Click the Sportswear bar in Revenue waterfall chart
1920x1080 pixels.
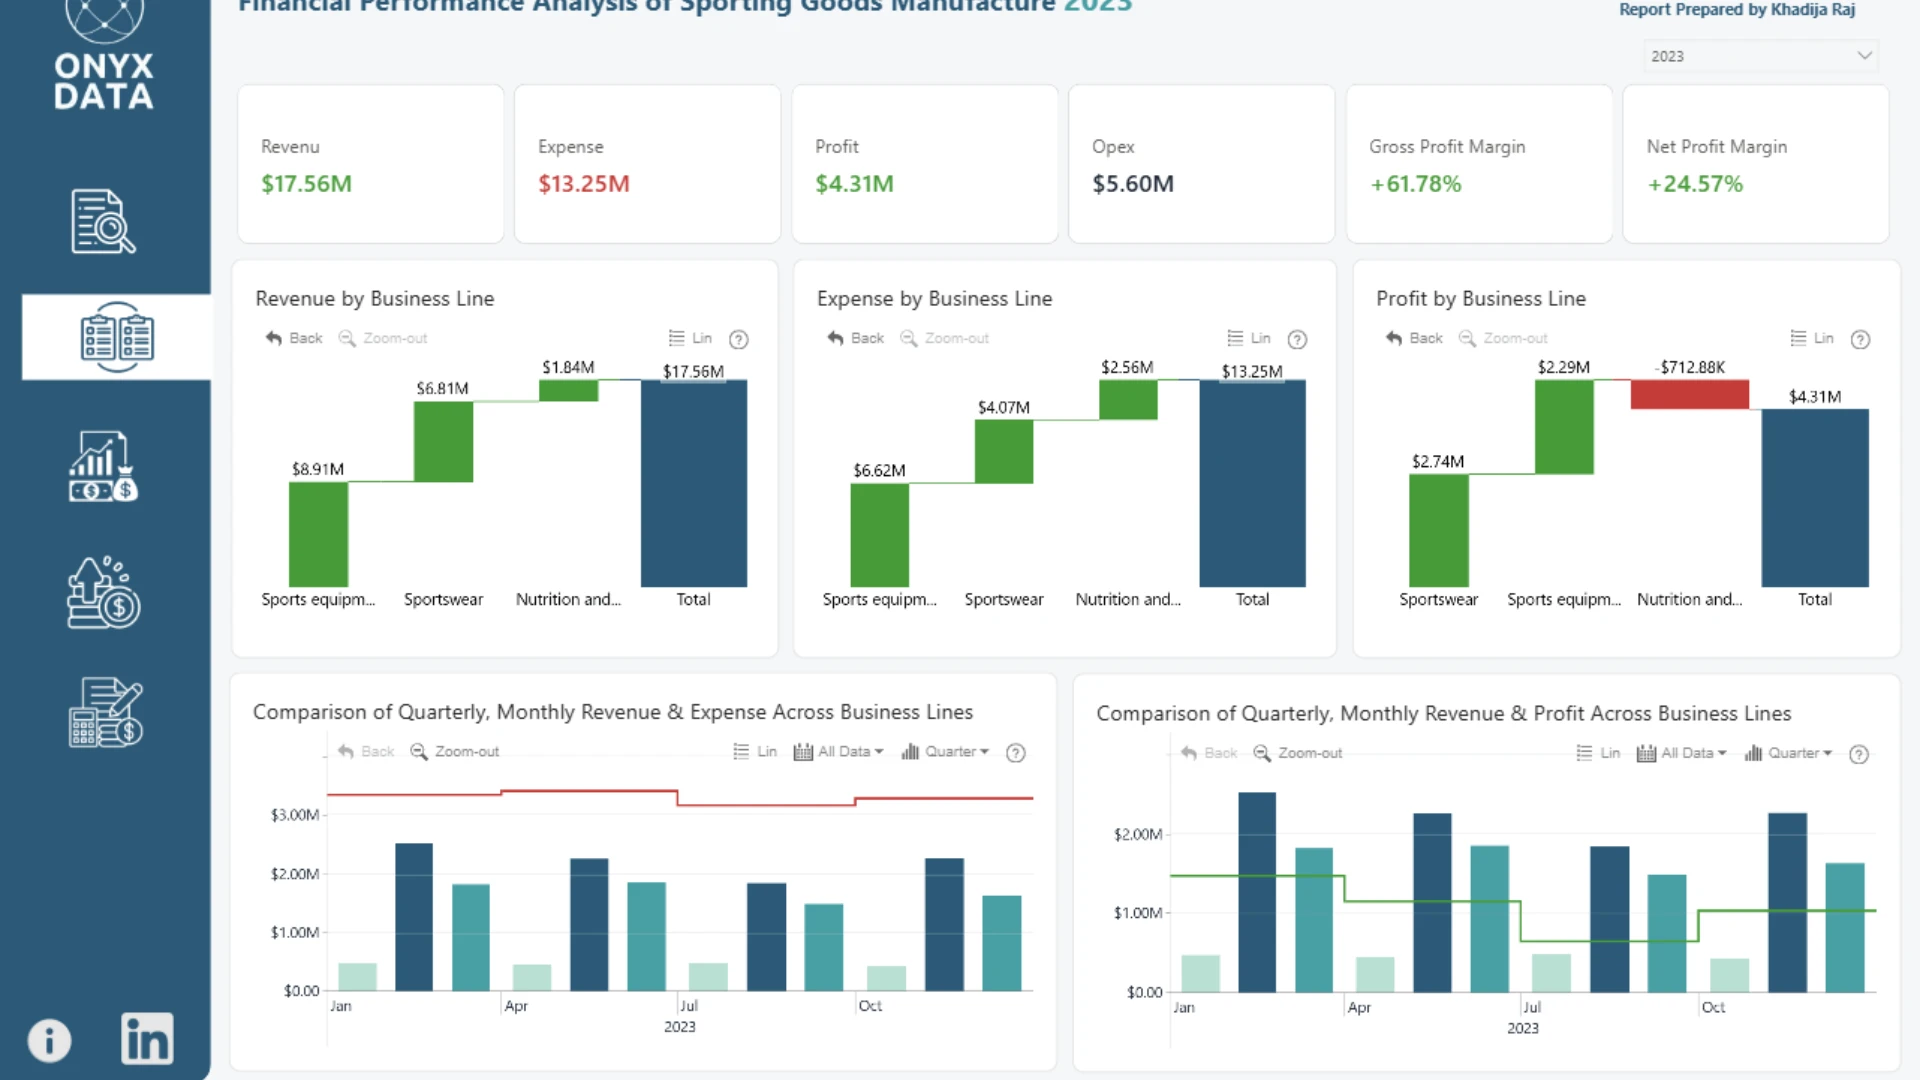443,441
